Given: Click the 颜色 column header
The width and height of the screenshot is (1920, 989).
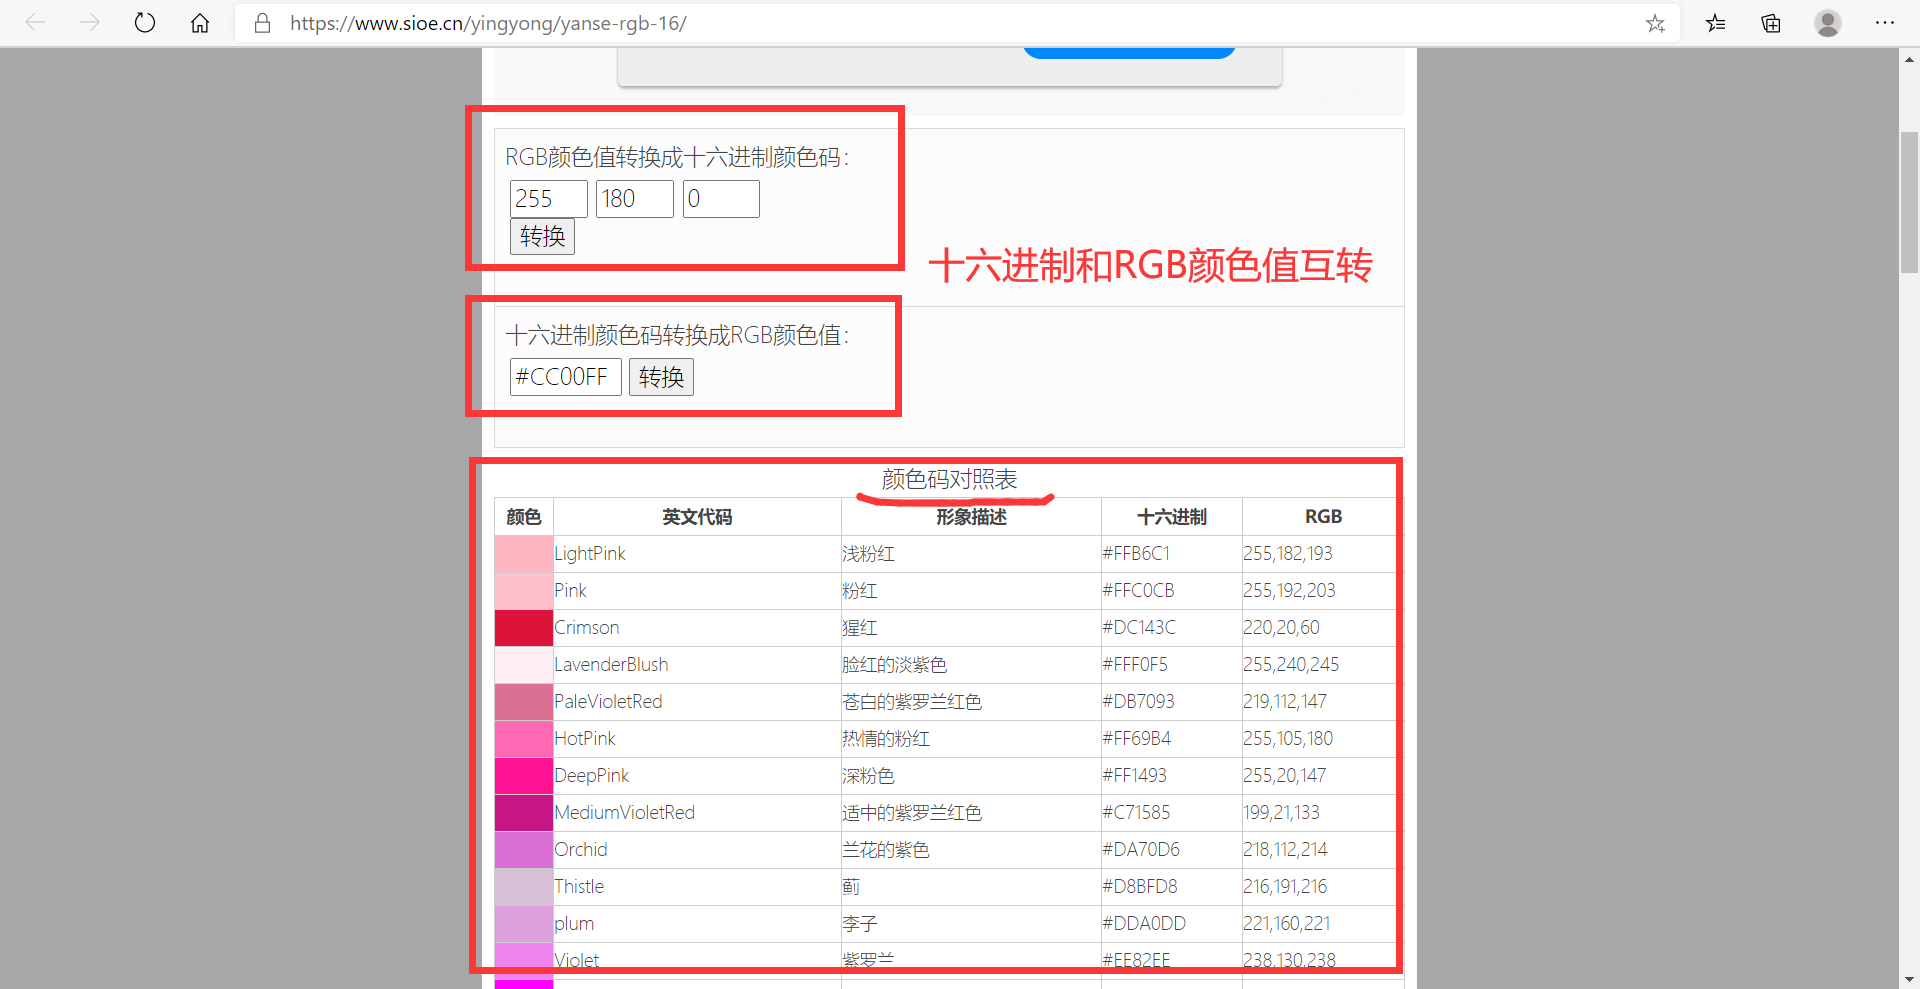Looking at the screenshot, I should click(524, 517).
